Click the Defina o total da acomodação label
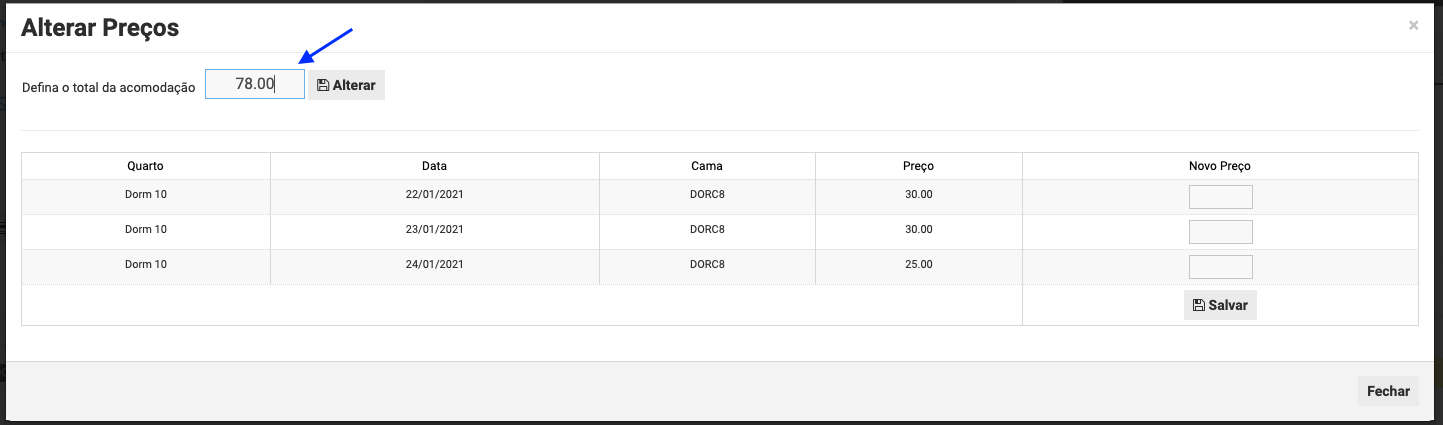 [x=109, y=87]
